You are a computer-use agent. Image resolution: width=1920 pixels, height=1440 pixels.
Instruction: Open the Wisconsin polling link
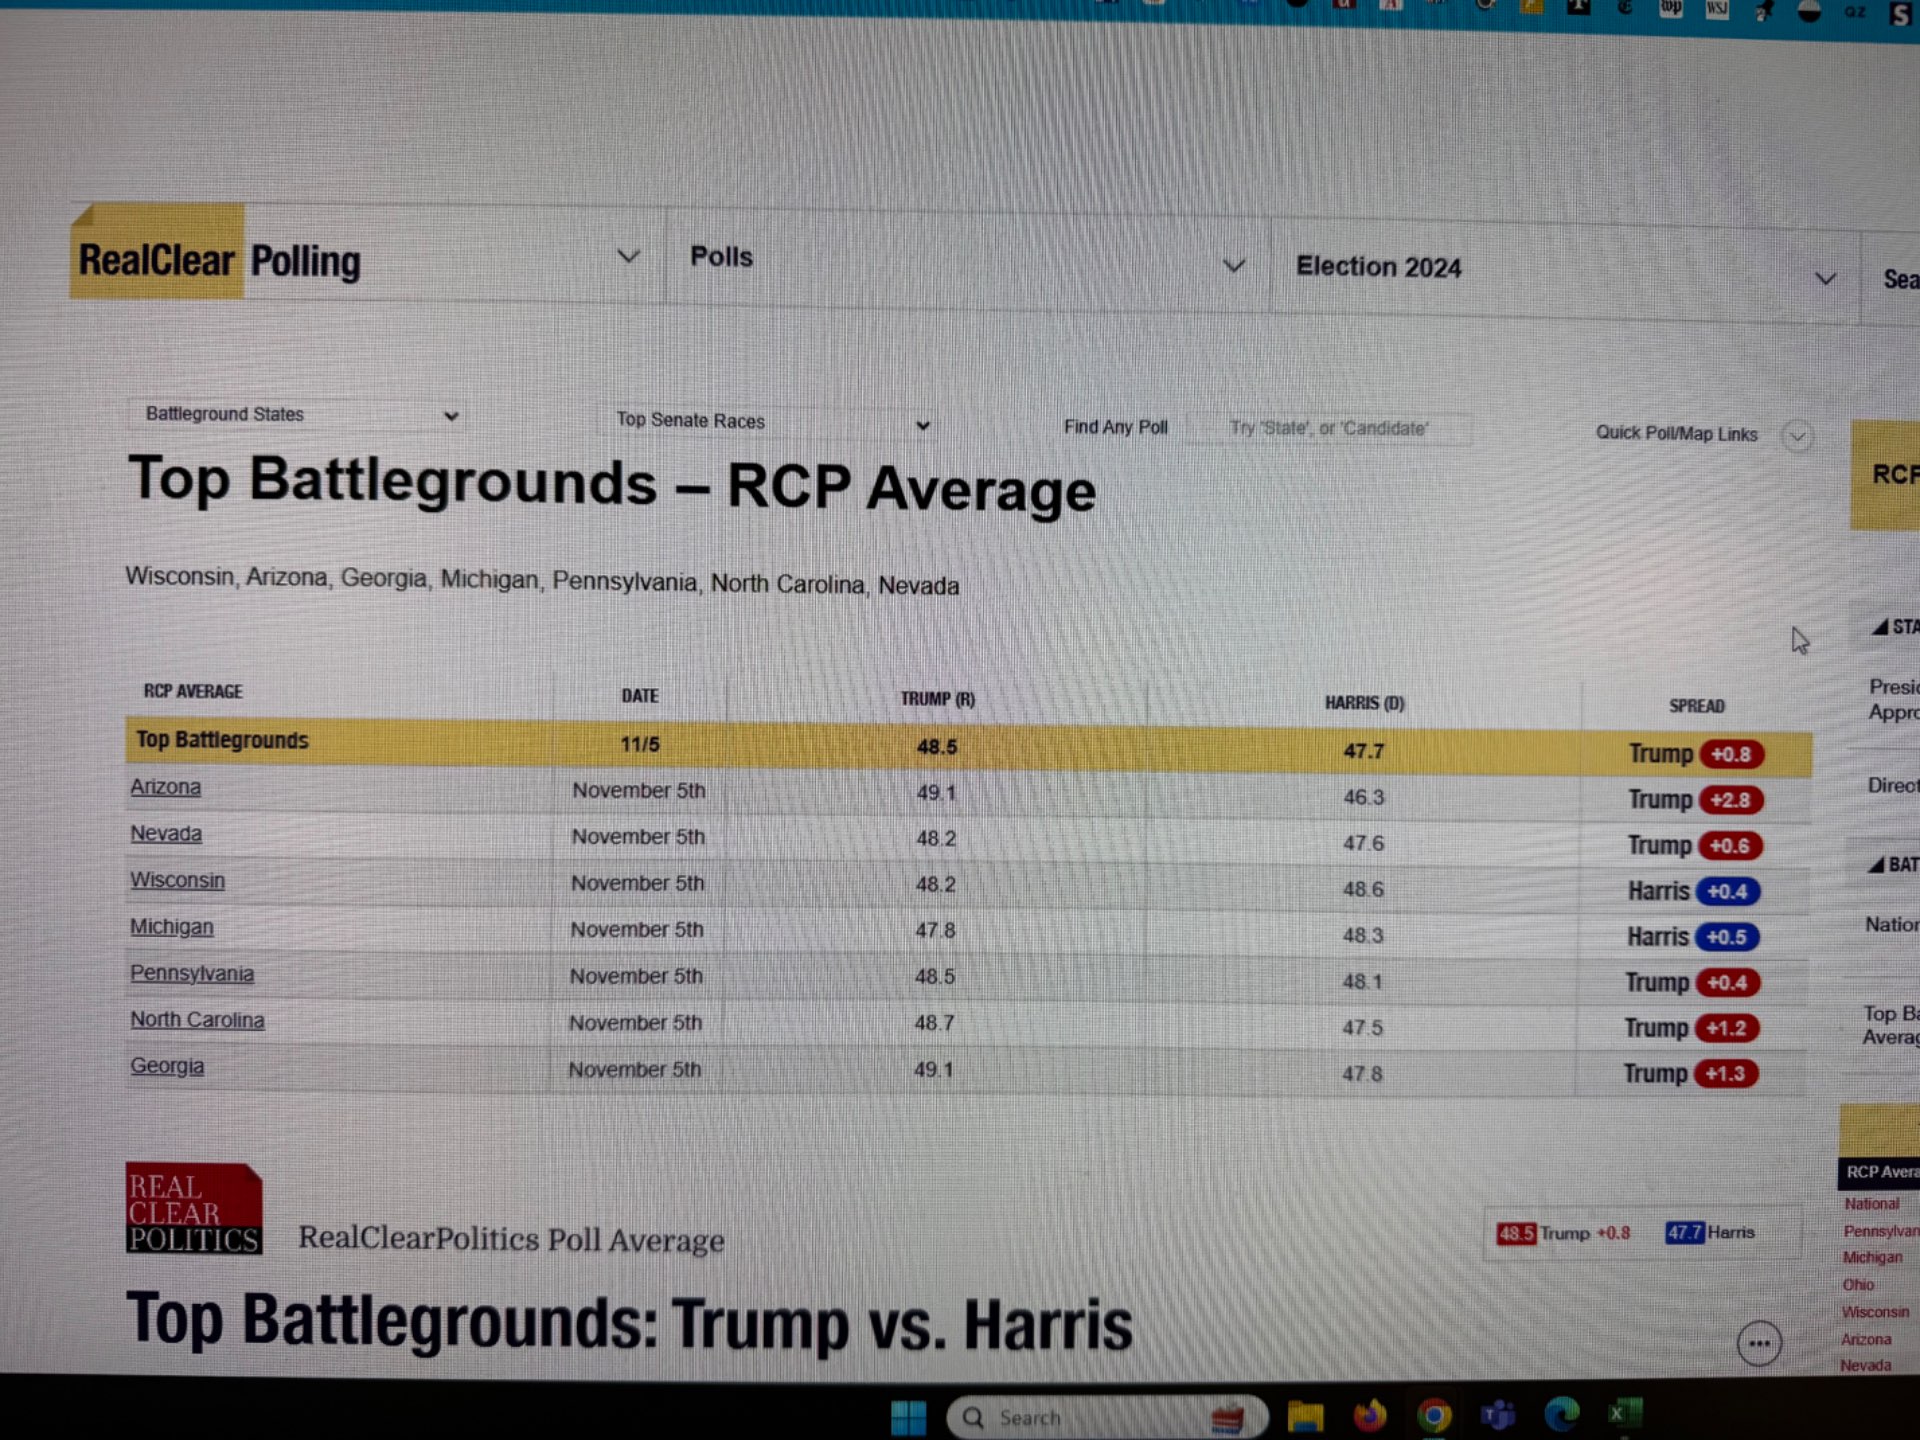[x=177, y=880]
